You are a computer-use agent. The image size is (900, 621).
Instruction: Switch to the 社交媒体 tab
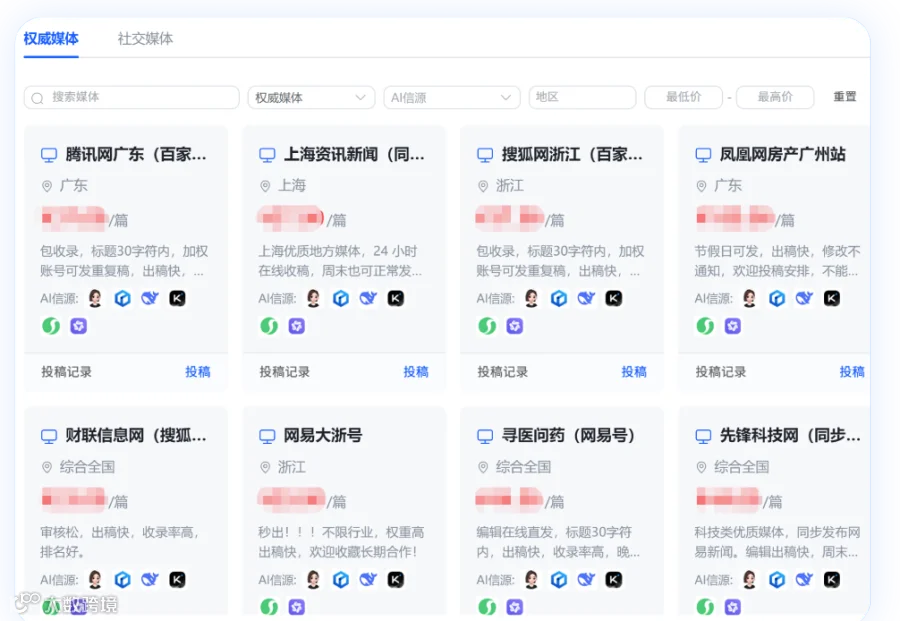point(145,38)
